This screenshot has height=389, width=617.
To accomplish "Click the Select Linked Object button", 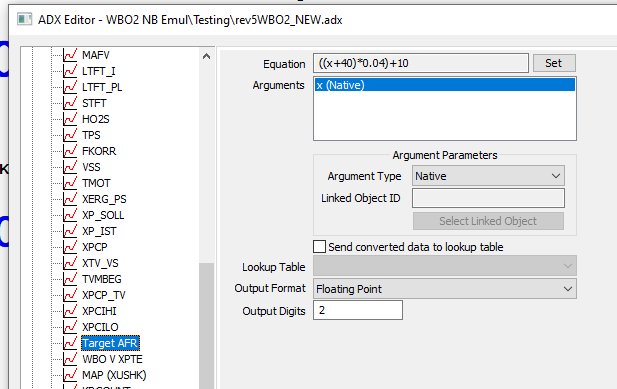I will (x=488, y=221).
